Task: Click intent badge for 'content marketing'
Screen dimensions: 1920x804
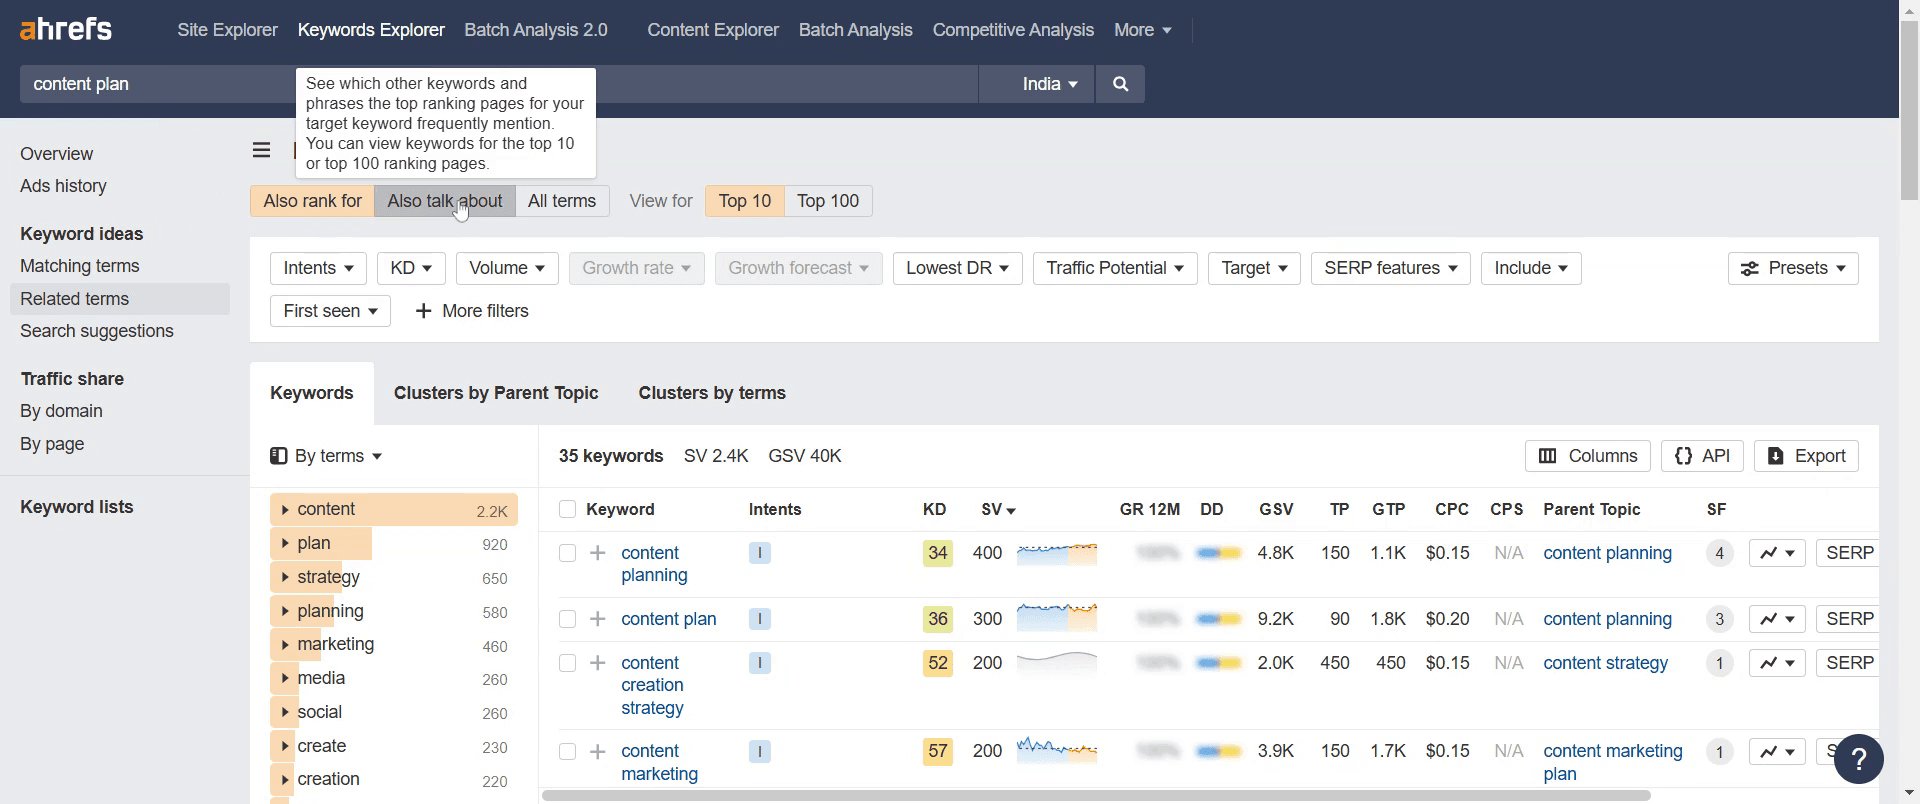Action: pos(760,751)
